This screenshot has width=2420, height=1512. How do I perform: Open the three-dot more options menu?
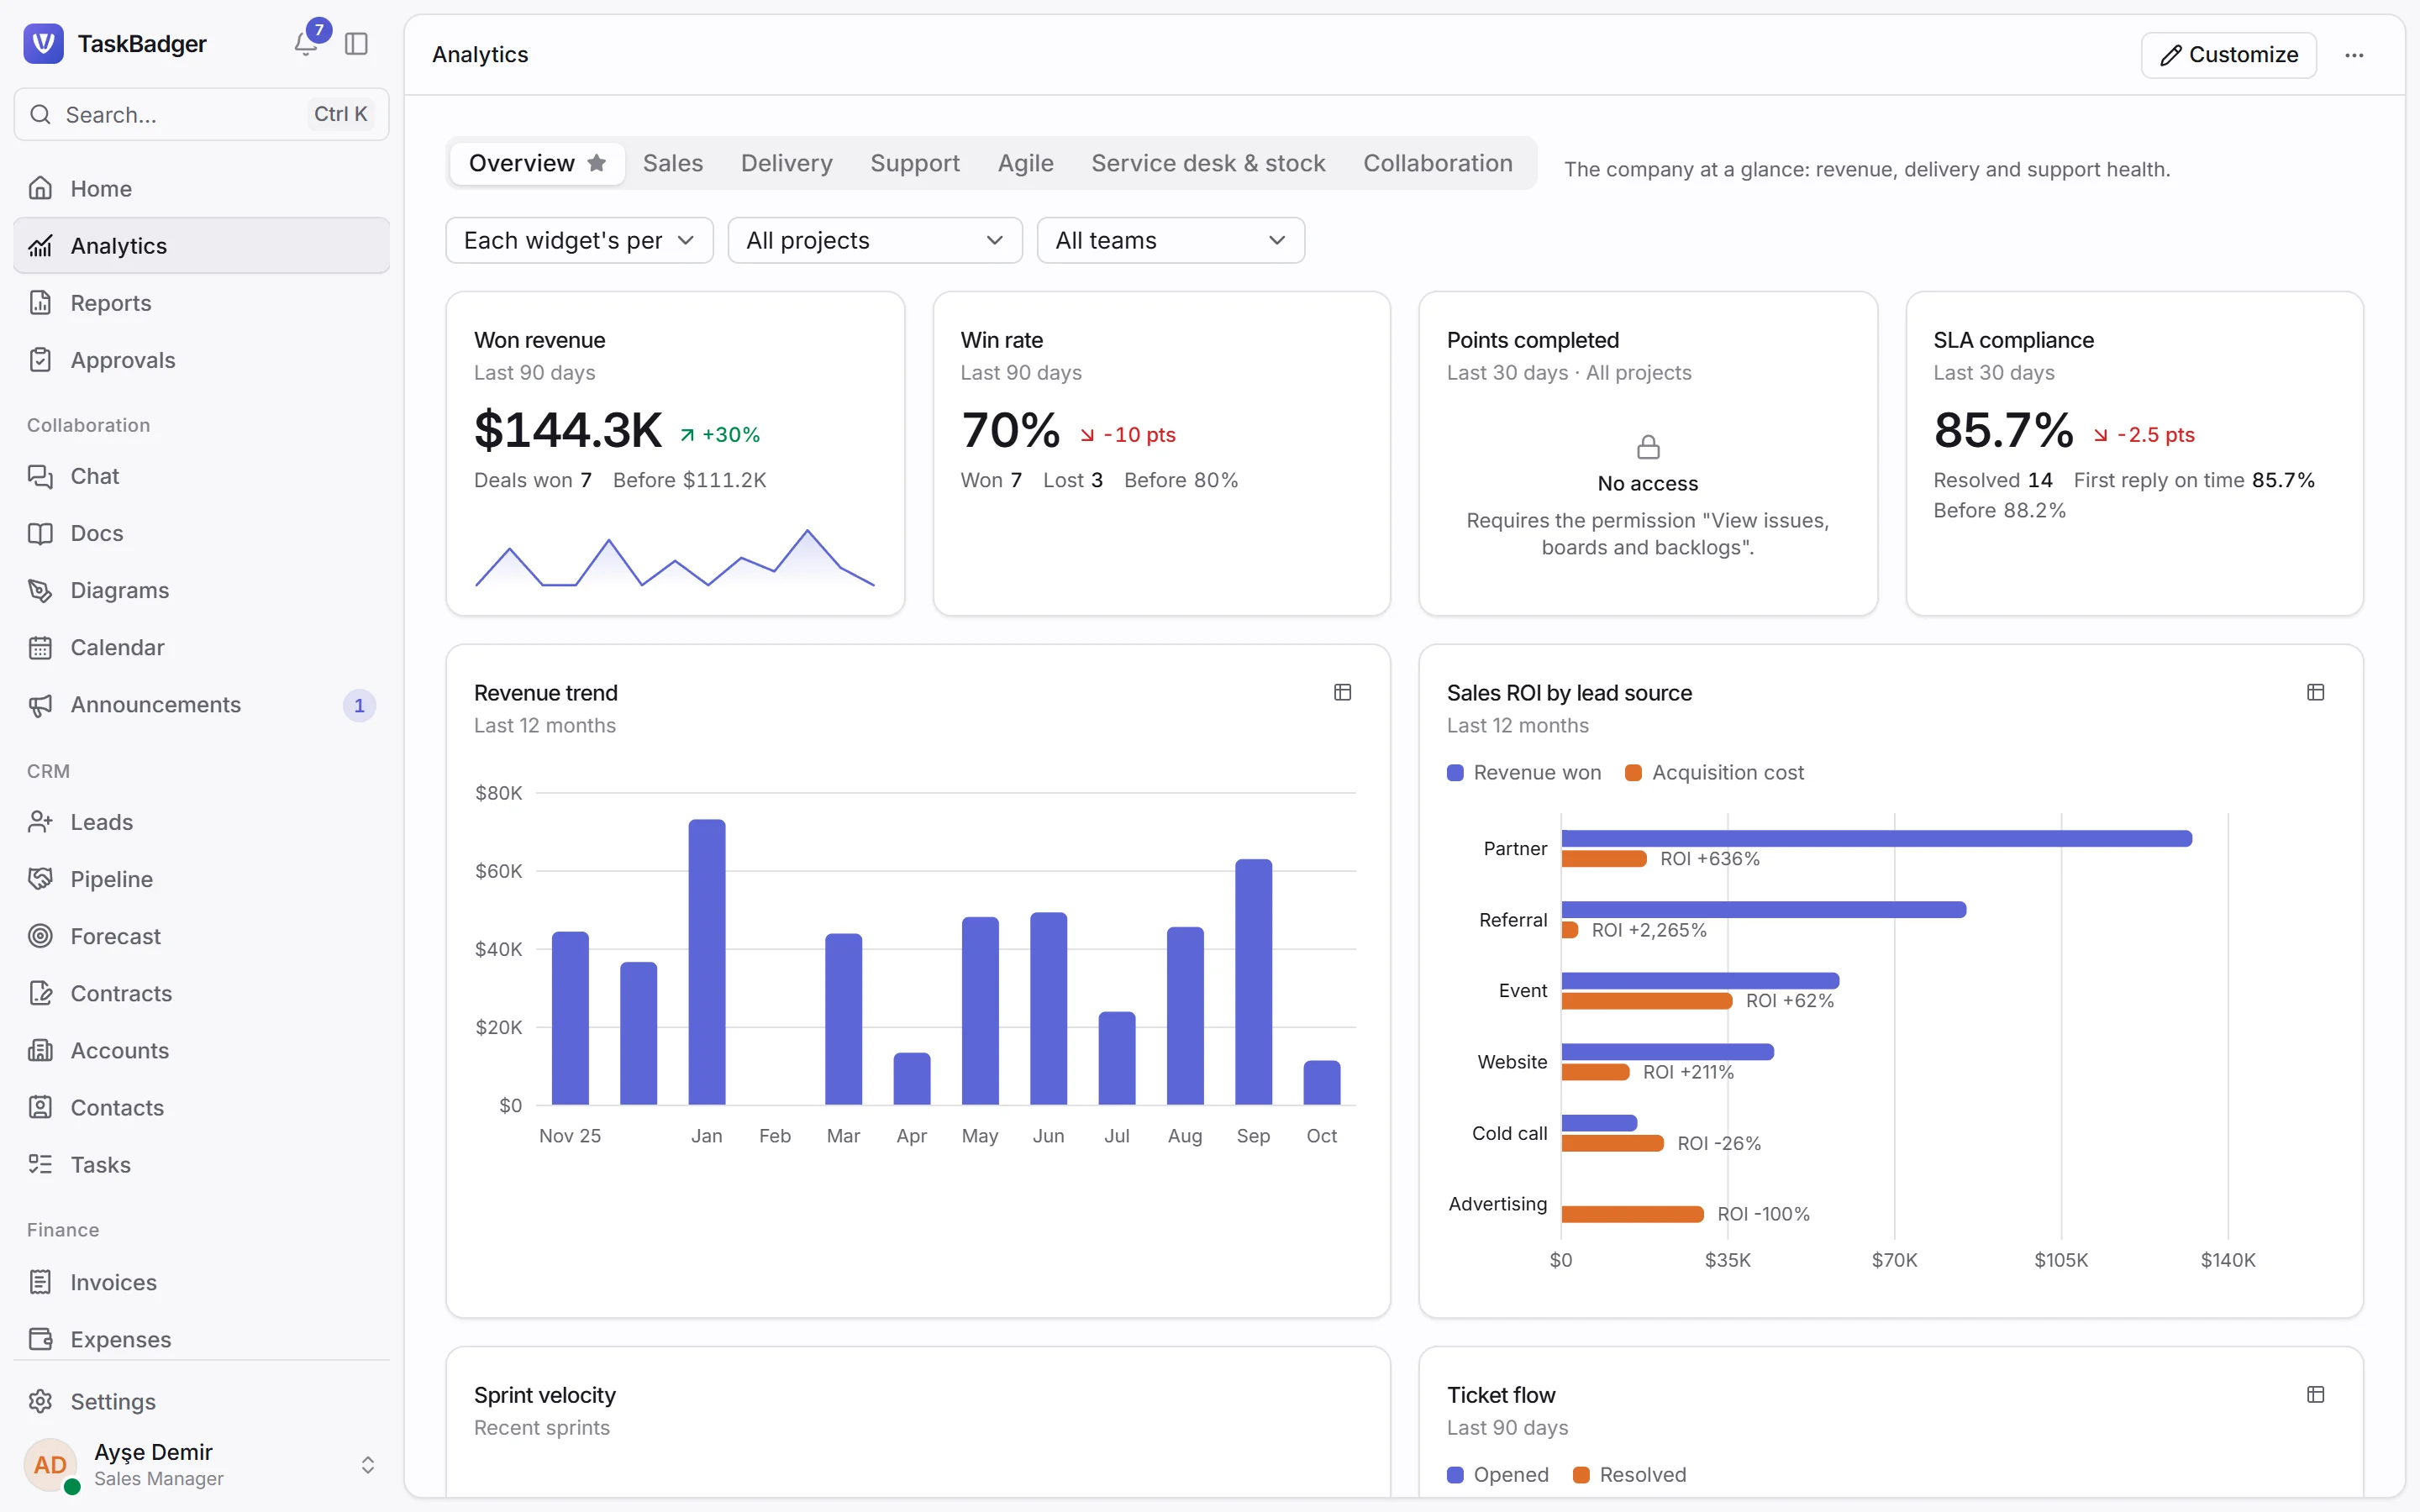[x=2354, y=55]
